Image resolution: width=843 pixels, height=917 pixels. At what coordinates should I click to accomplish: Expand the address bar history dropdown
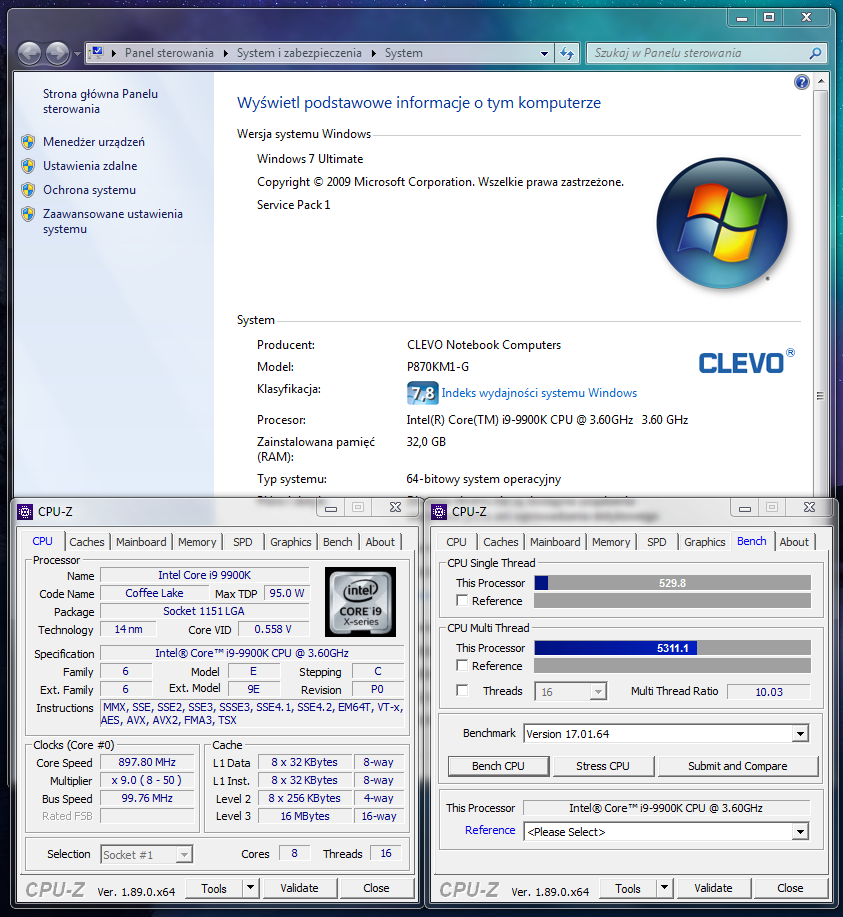point(544,53)
